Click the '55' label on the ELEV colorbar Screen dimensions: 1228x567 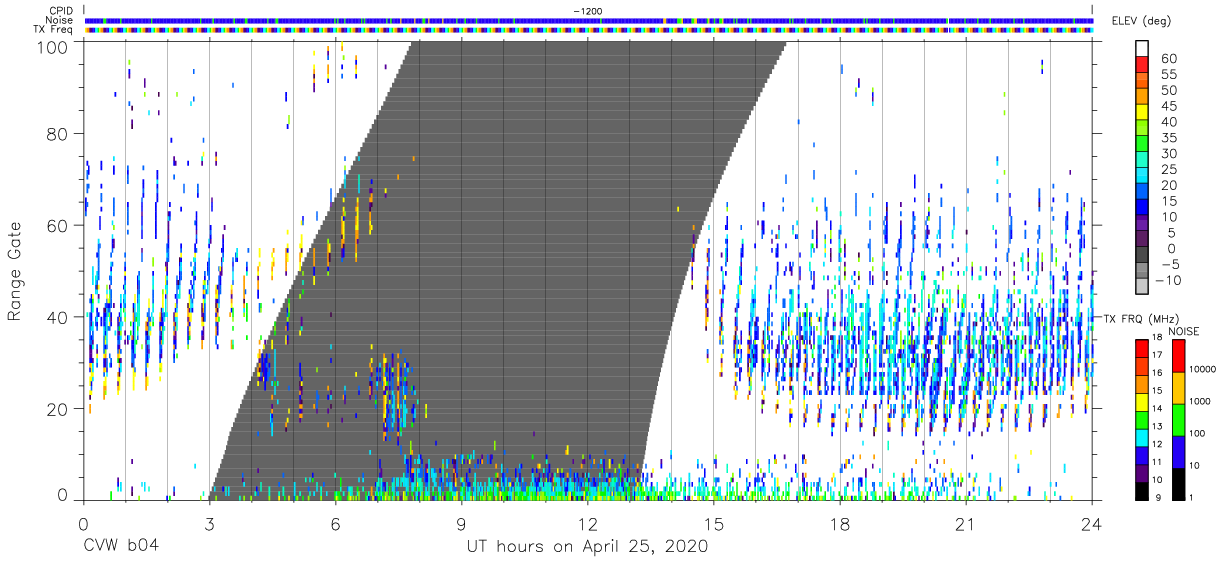point(1167,75)
